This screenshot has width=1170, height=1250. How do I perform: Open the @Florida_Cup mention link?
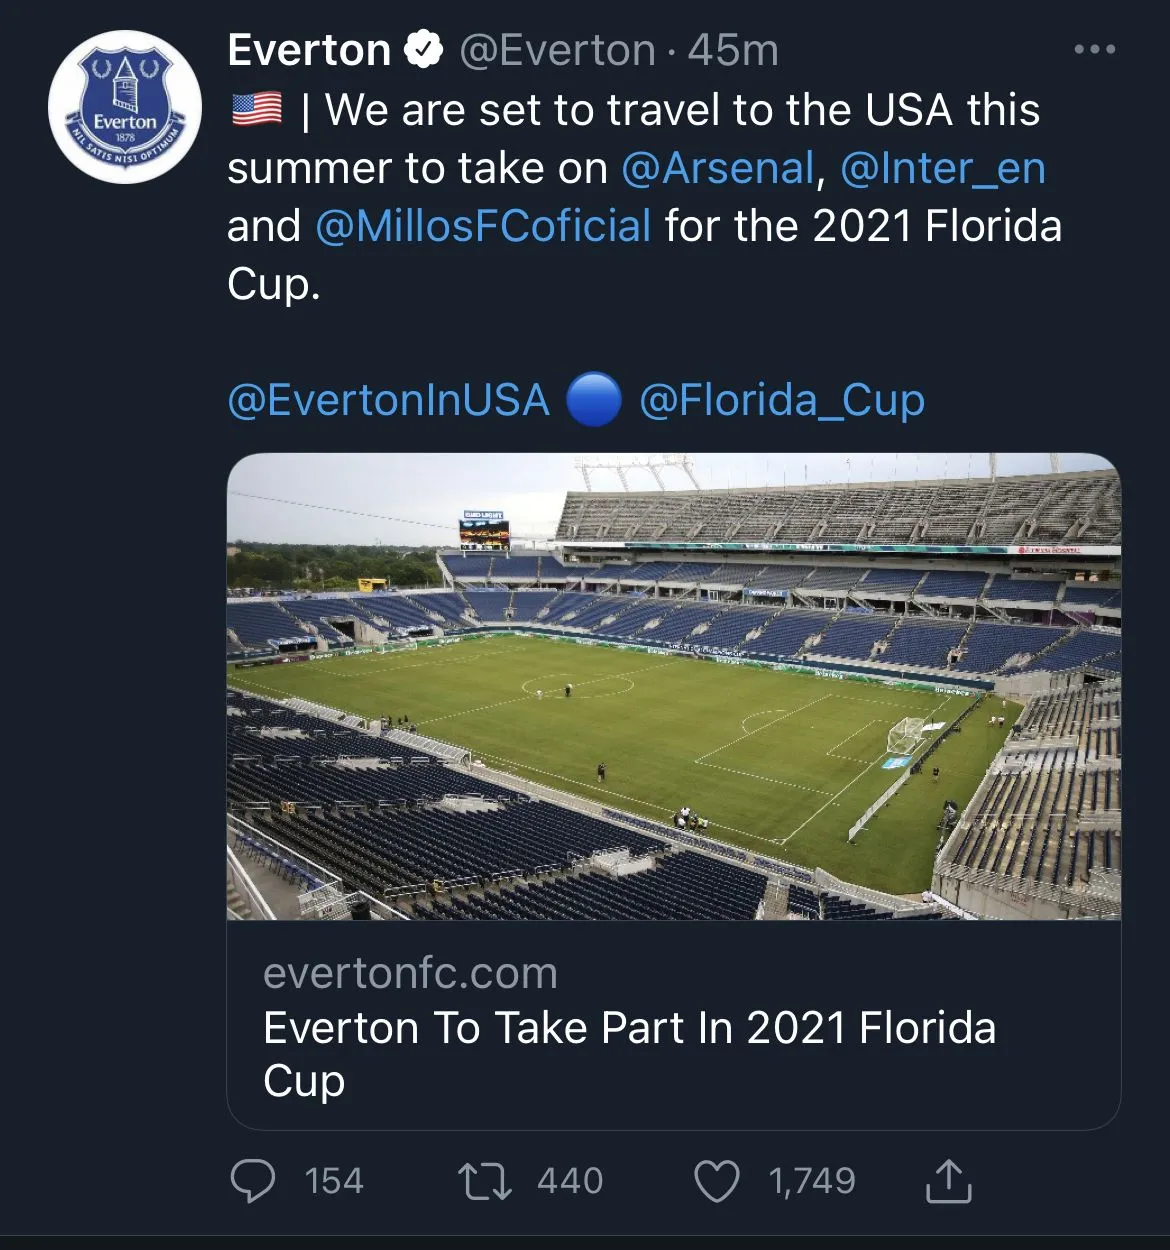click(x=782, y=400)
